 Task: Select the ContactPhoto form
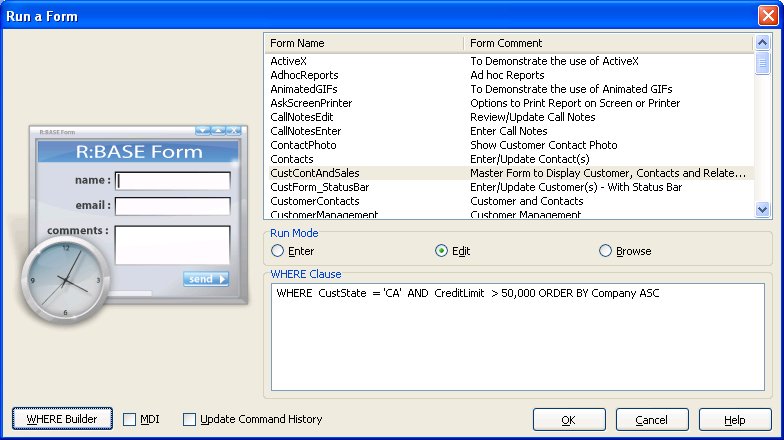301,145
